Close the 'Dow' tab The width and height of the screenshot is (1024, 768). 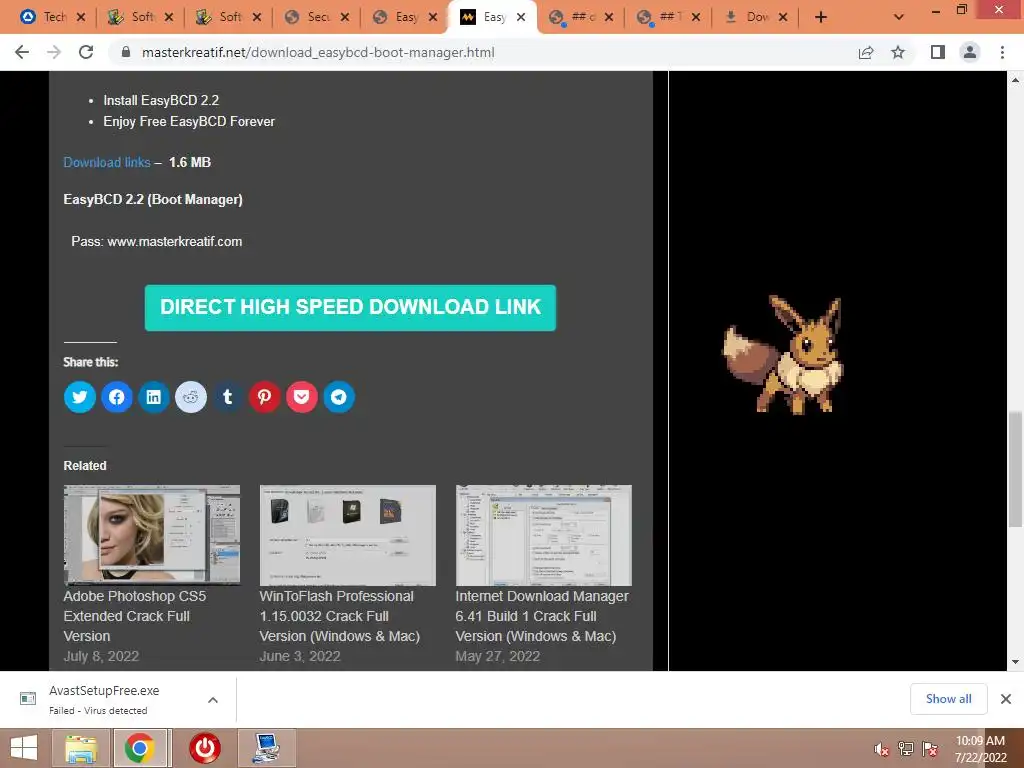[783, 17]
